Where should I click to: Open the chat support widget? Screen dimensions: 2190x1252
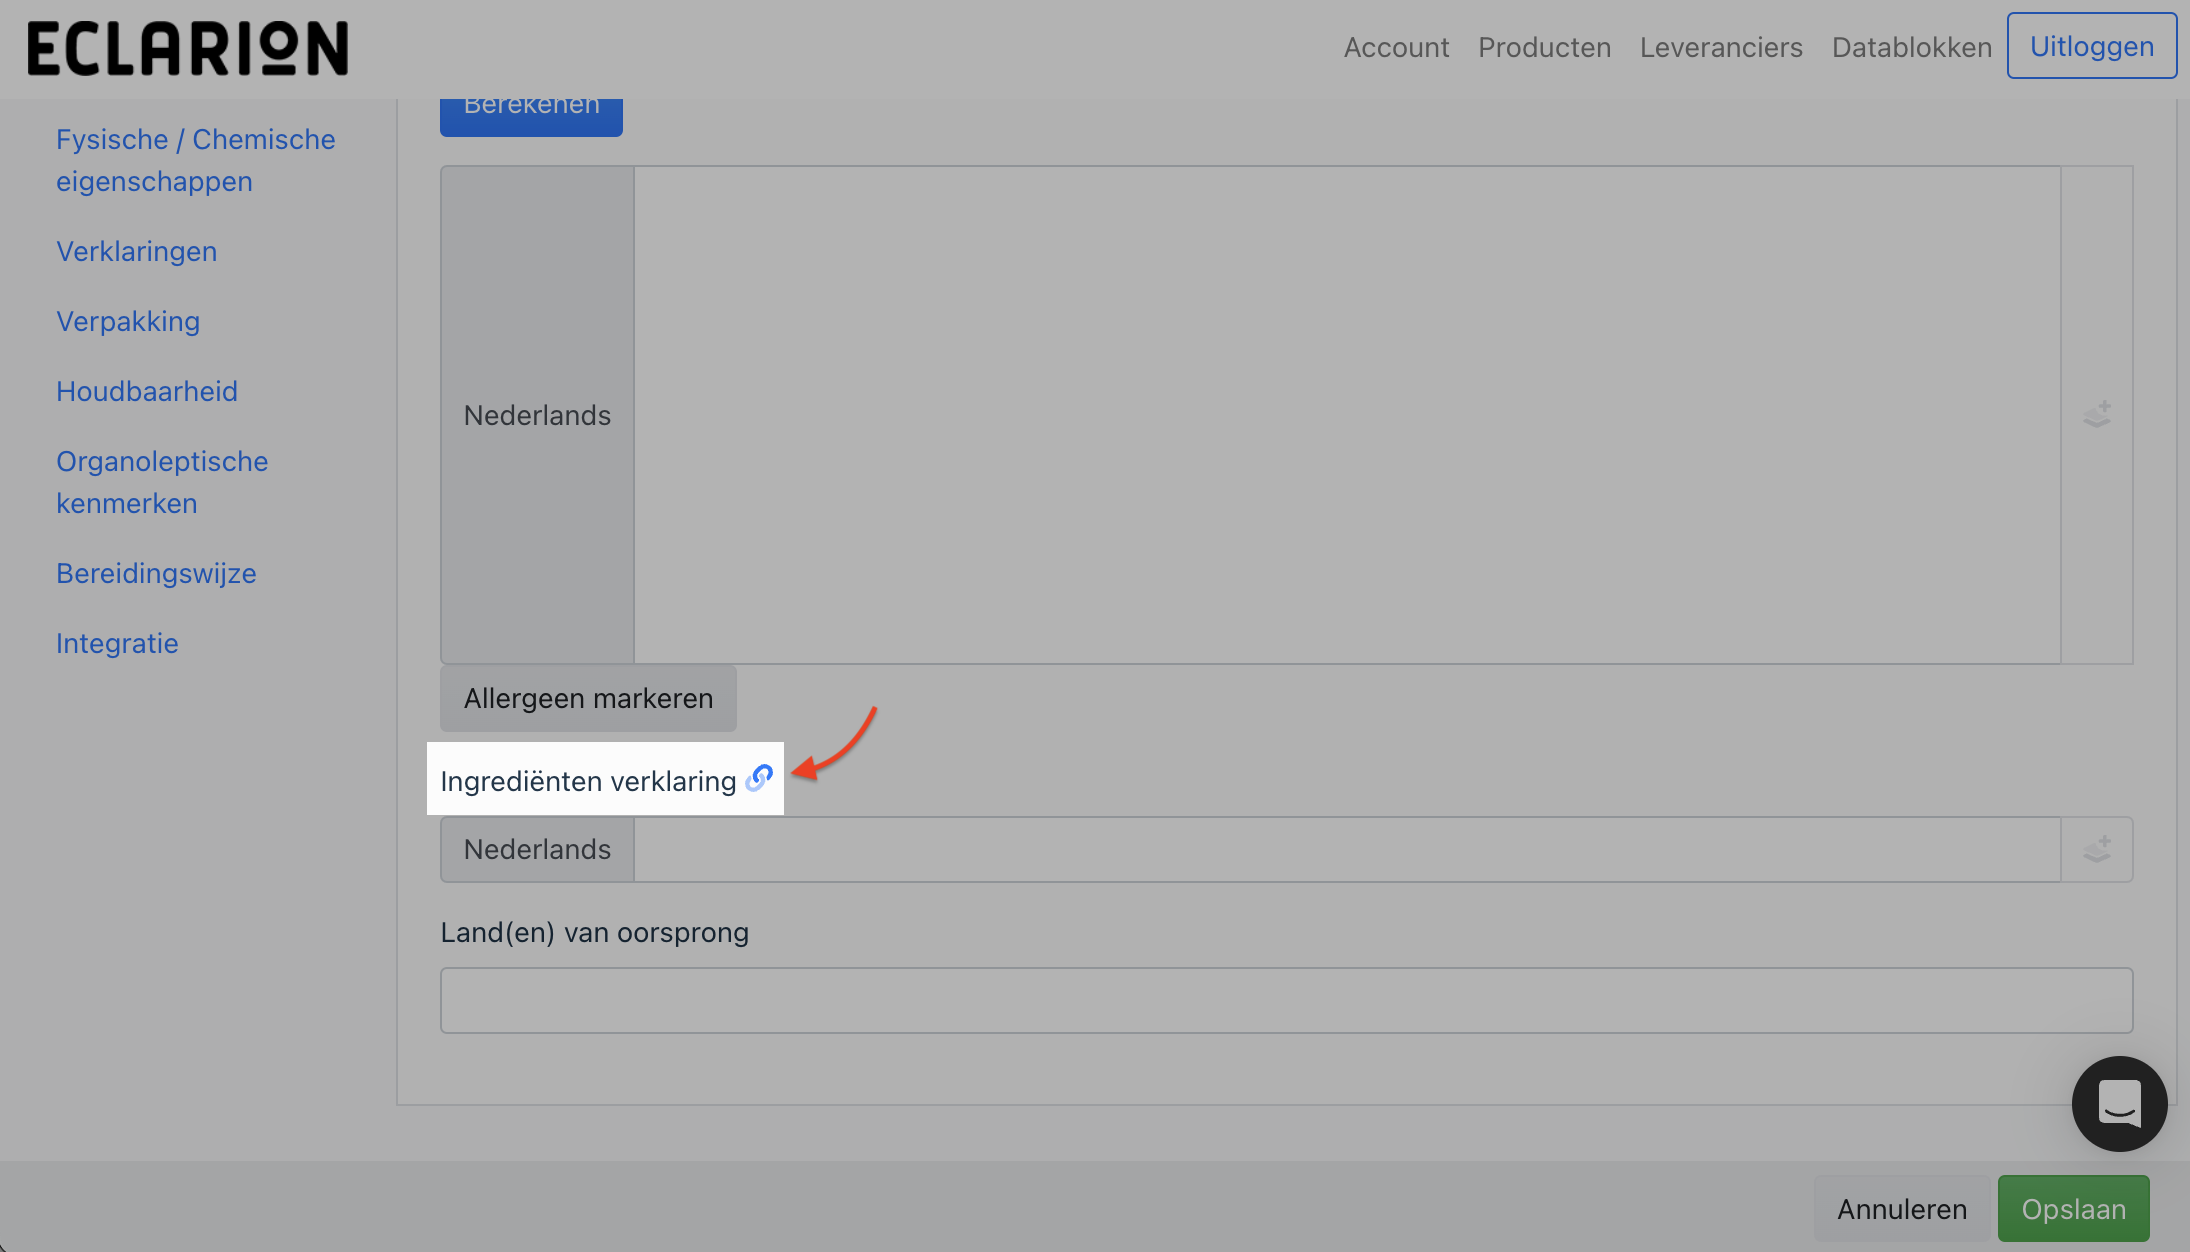coord(2119,1103)
